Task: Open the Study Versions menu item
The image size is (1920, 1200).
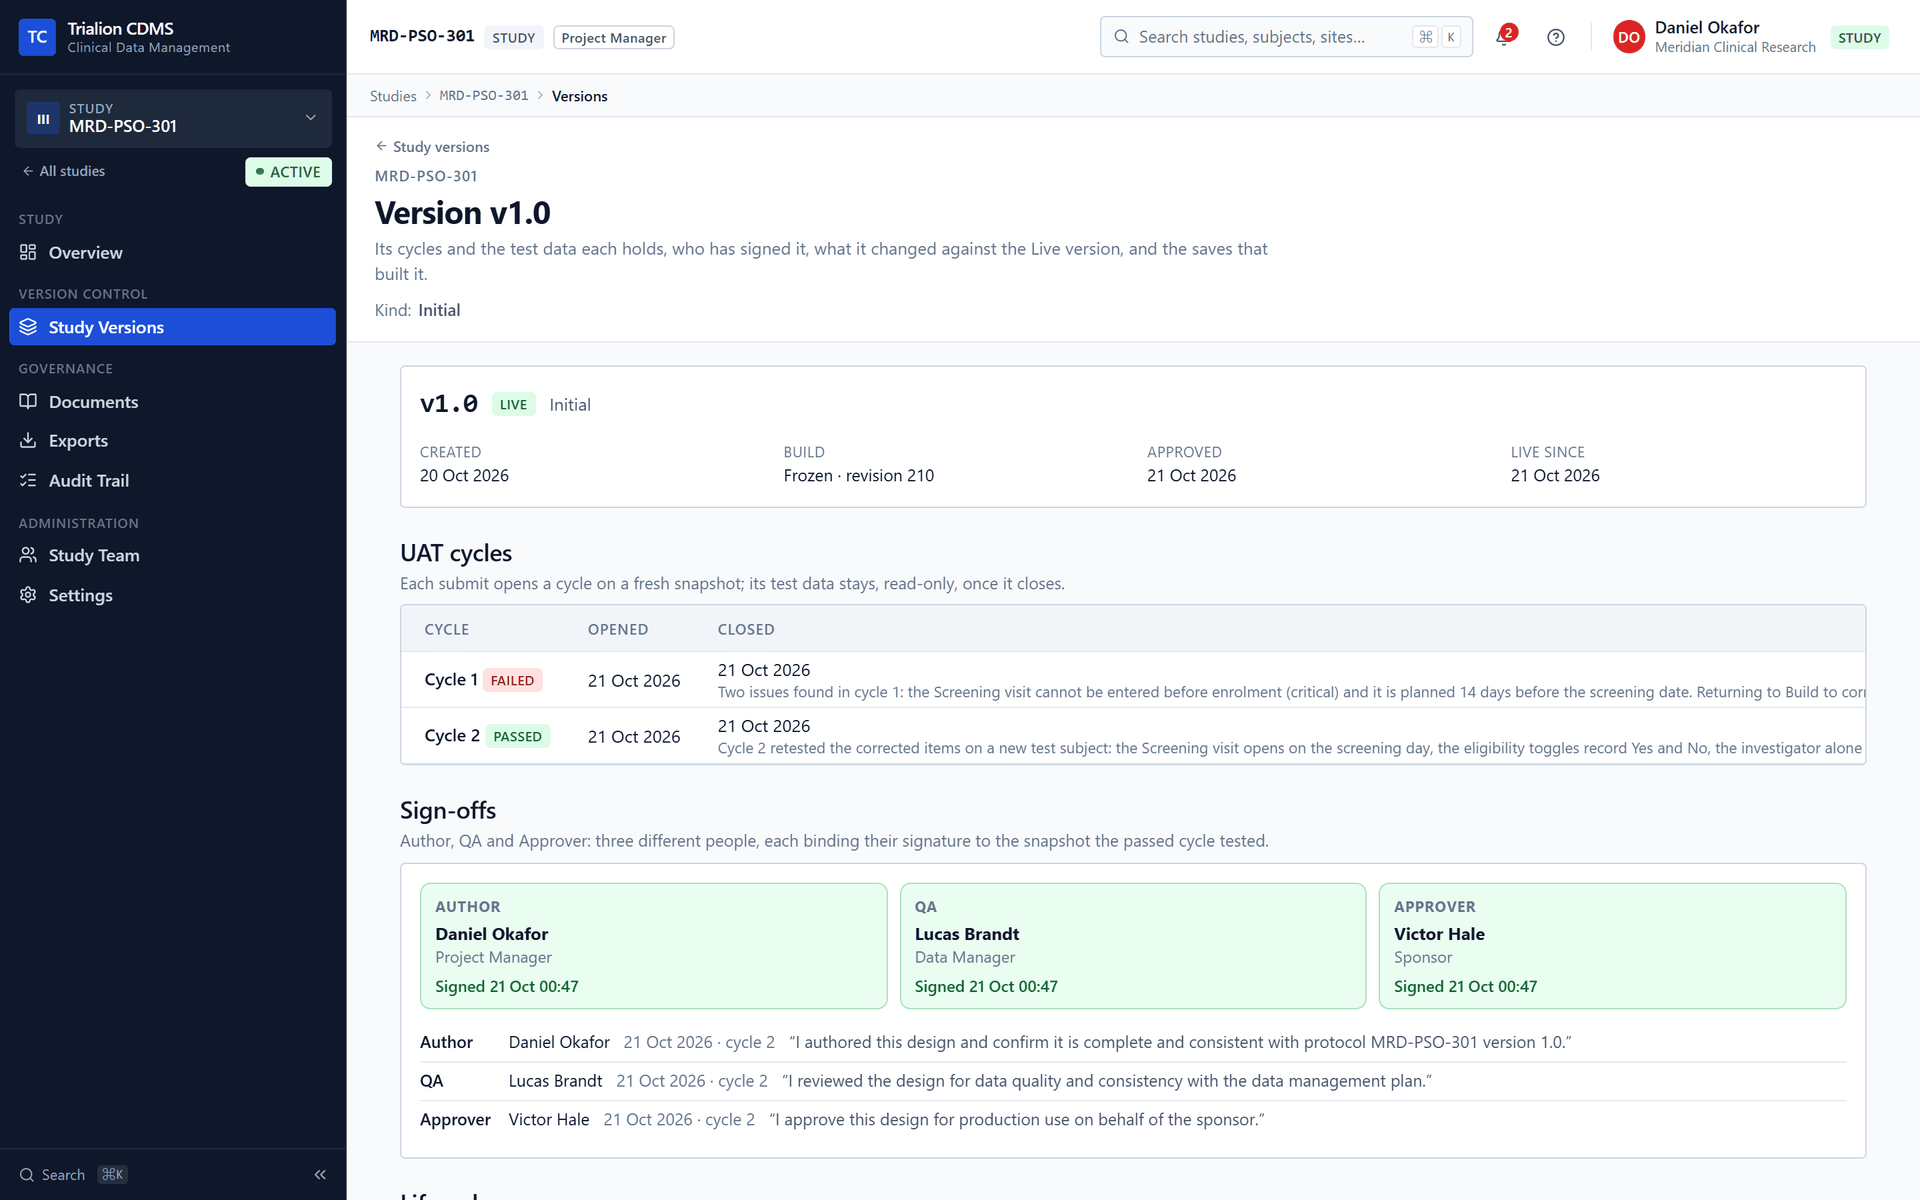Action: coord(172,327)
